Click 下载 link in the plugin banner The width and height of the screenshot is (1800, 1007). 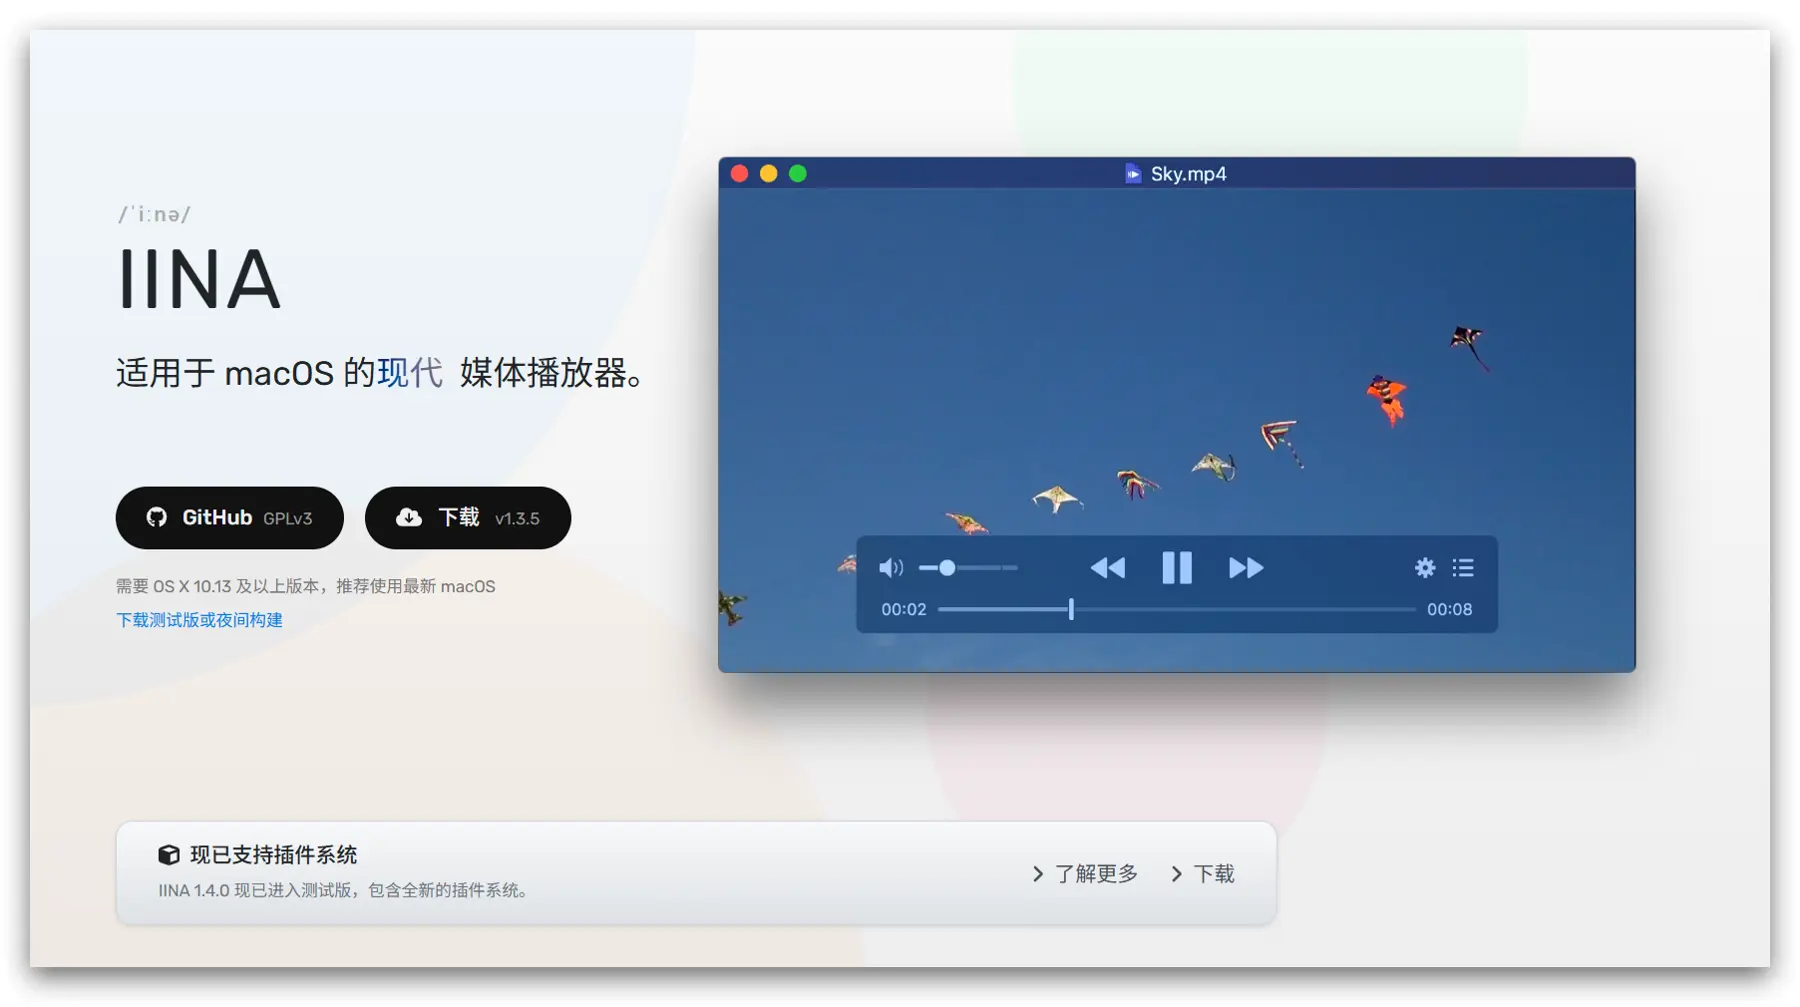coord(1214,874)
